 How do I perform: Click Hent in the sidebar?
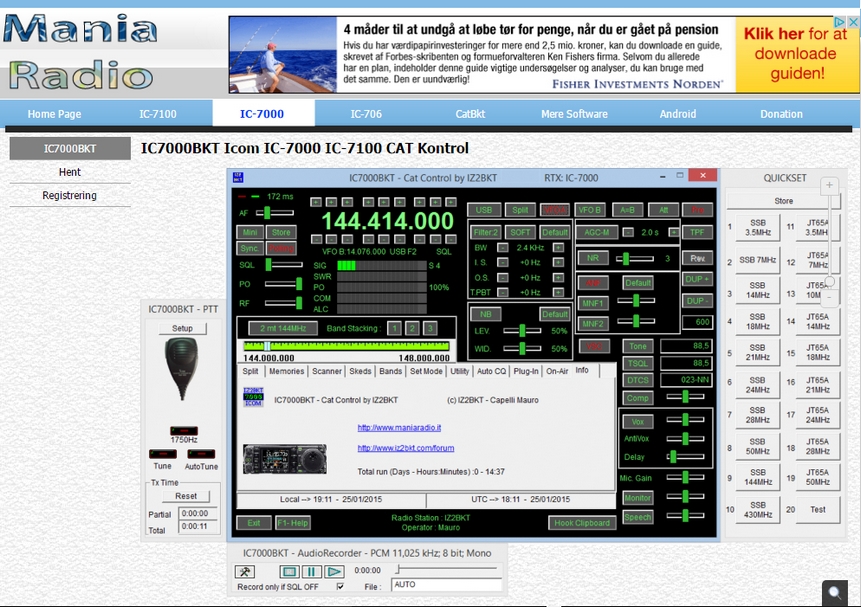click(x=70, y=172)
